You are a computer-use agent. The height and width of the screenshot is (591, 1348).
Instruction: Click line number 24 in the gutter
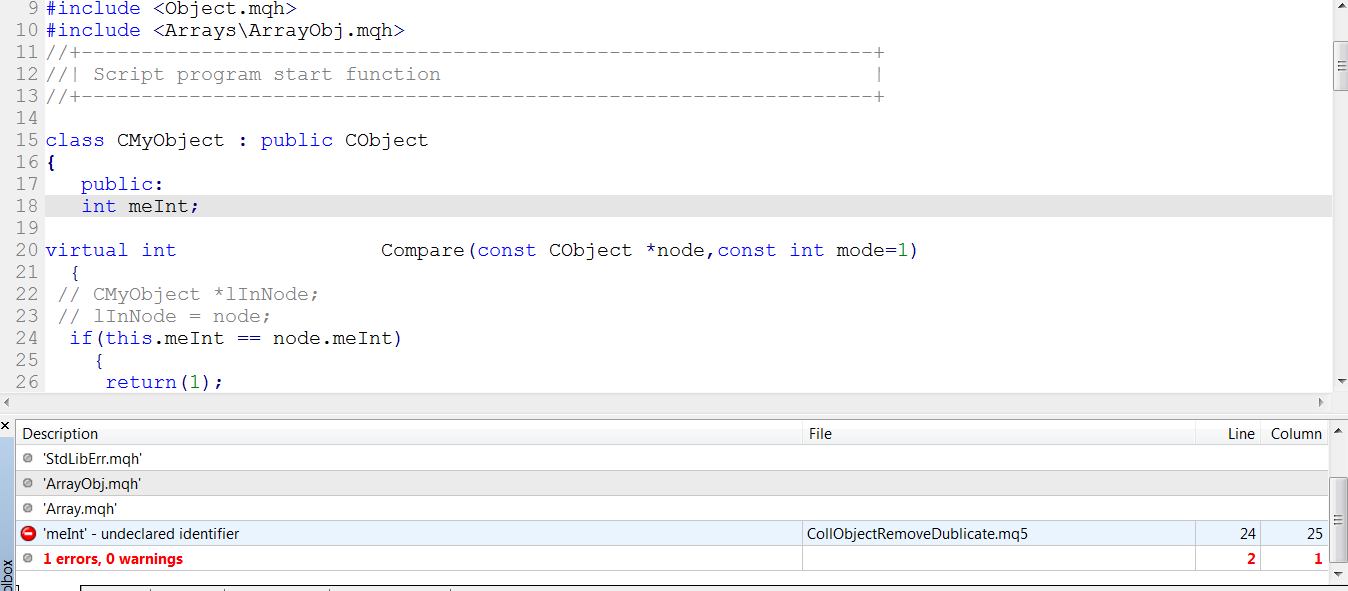[27, 338]
